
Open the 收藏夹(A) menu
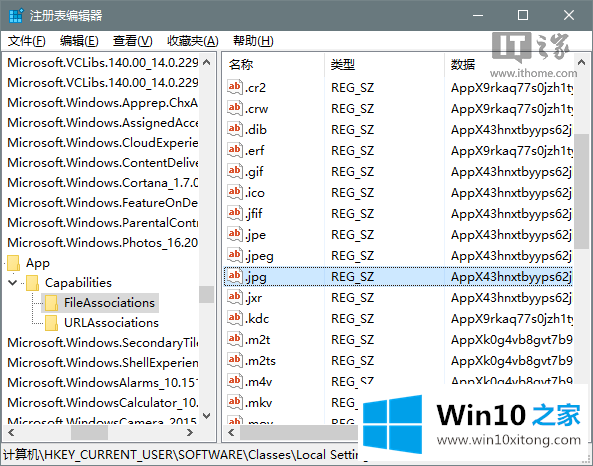point(193,40)
